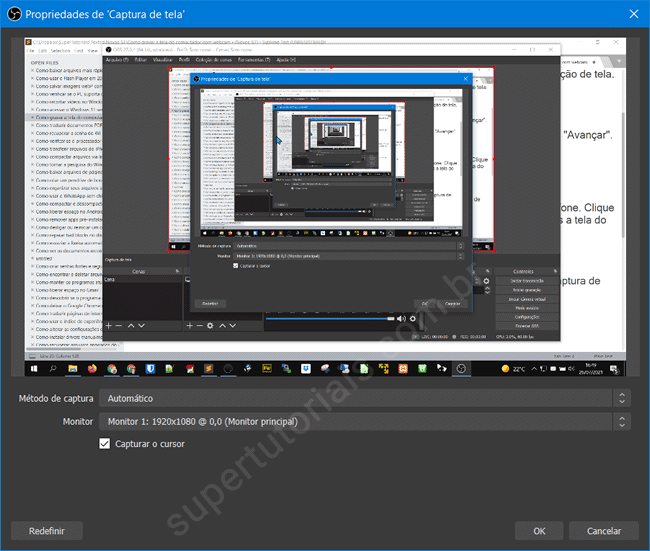Viewport: 650px width, 551px height.
Task: Click the arrows at the end of the Automático field
Action: click(x=623, y=398)
